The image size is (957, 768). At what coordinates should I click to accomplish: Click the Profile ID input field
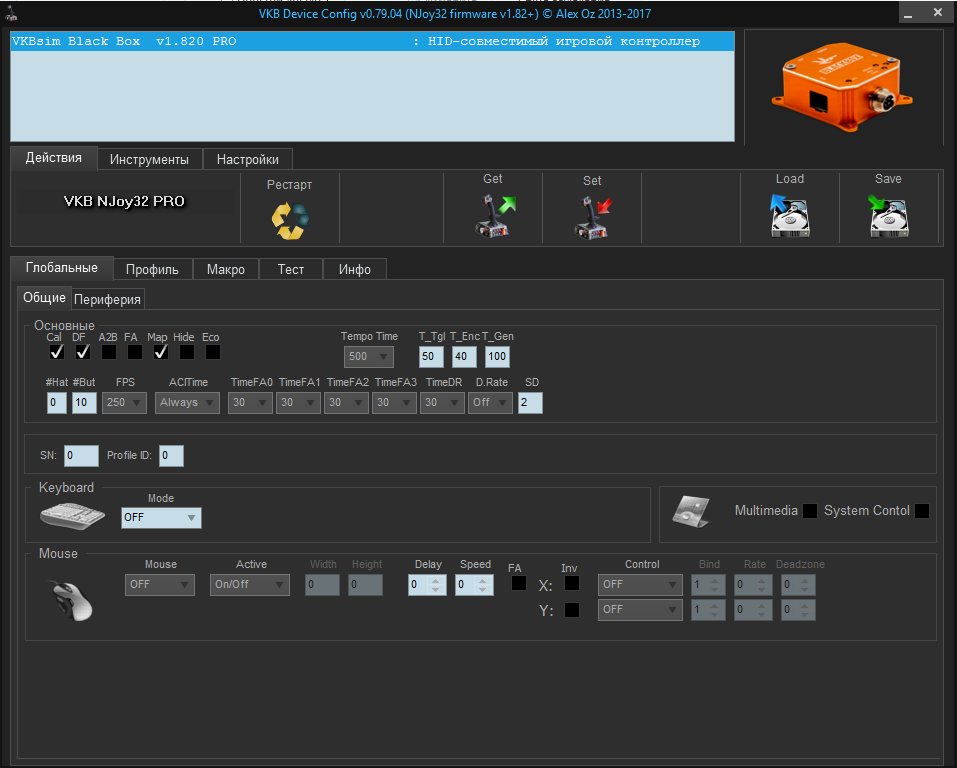click(x=172, y=456)
